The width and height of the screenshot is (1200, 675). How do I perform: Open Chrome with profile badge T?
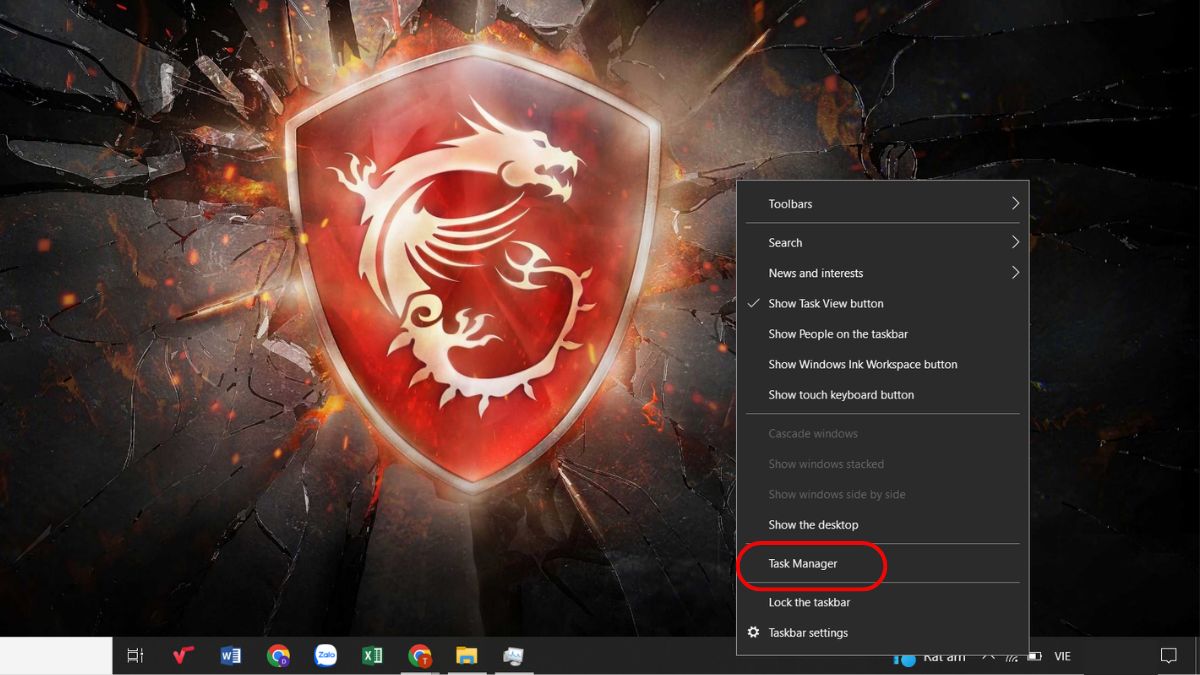420,656
